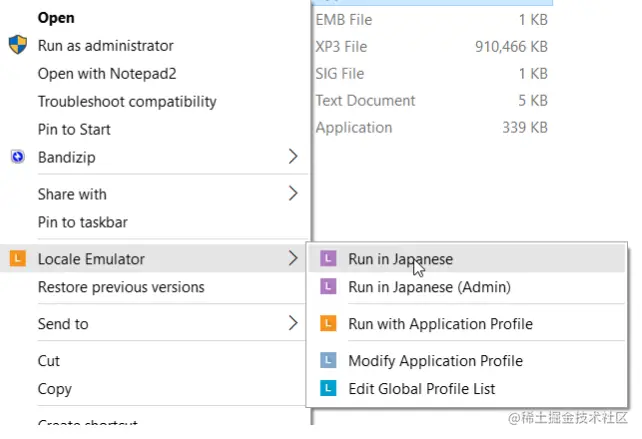The width and height of the screenshot is (642, 439).
Task: Click the icon beside Modify Application Profile
Action: click(x=327, y=361)
